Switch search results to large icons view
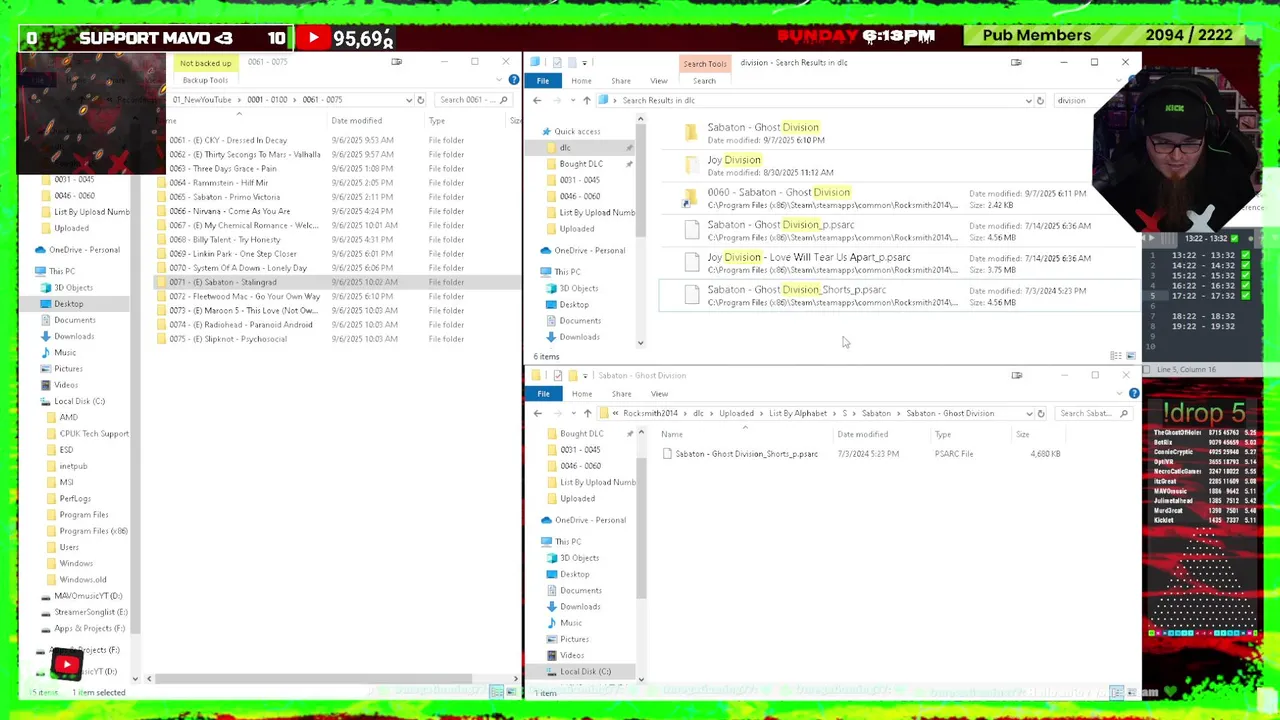 pos(1131,356)
